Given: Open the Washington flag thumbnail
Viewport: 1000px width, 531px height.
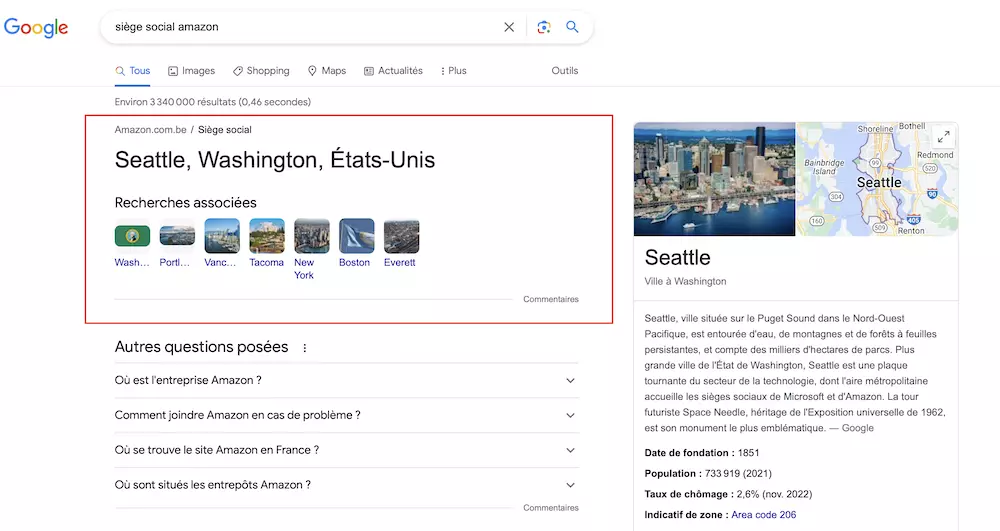Looking at the screenshot, I should (132, 236).
